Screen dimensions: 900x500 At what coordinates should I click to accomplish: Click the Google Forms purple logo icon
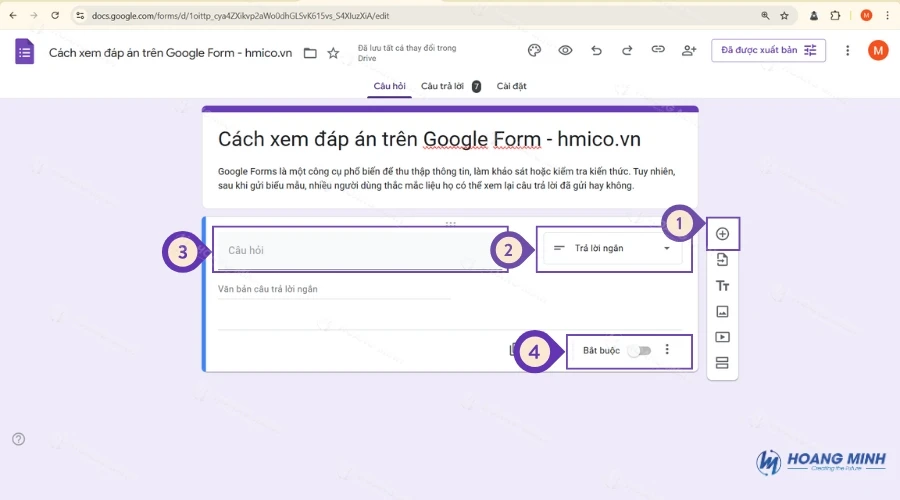coord(24,52)
